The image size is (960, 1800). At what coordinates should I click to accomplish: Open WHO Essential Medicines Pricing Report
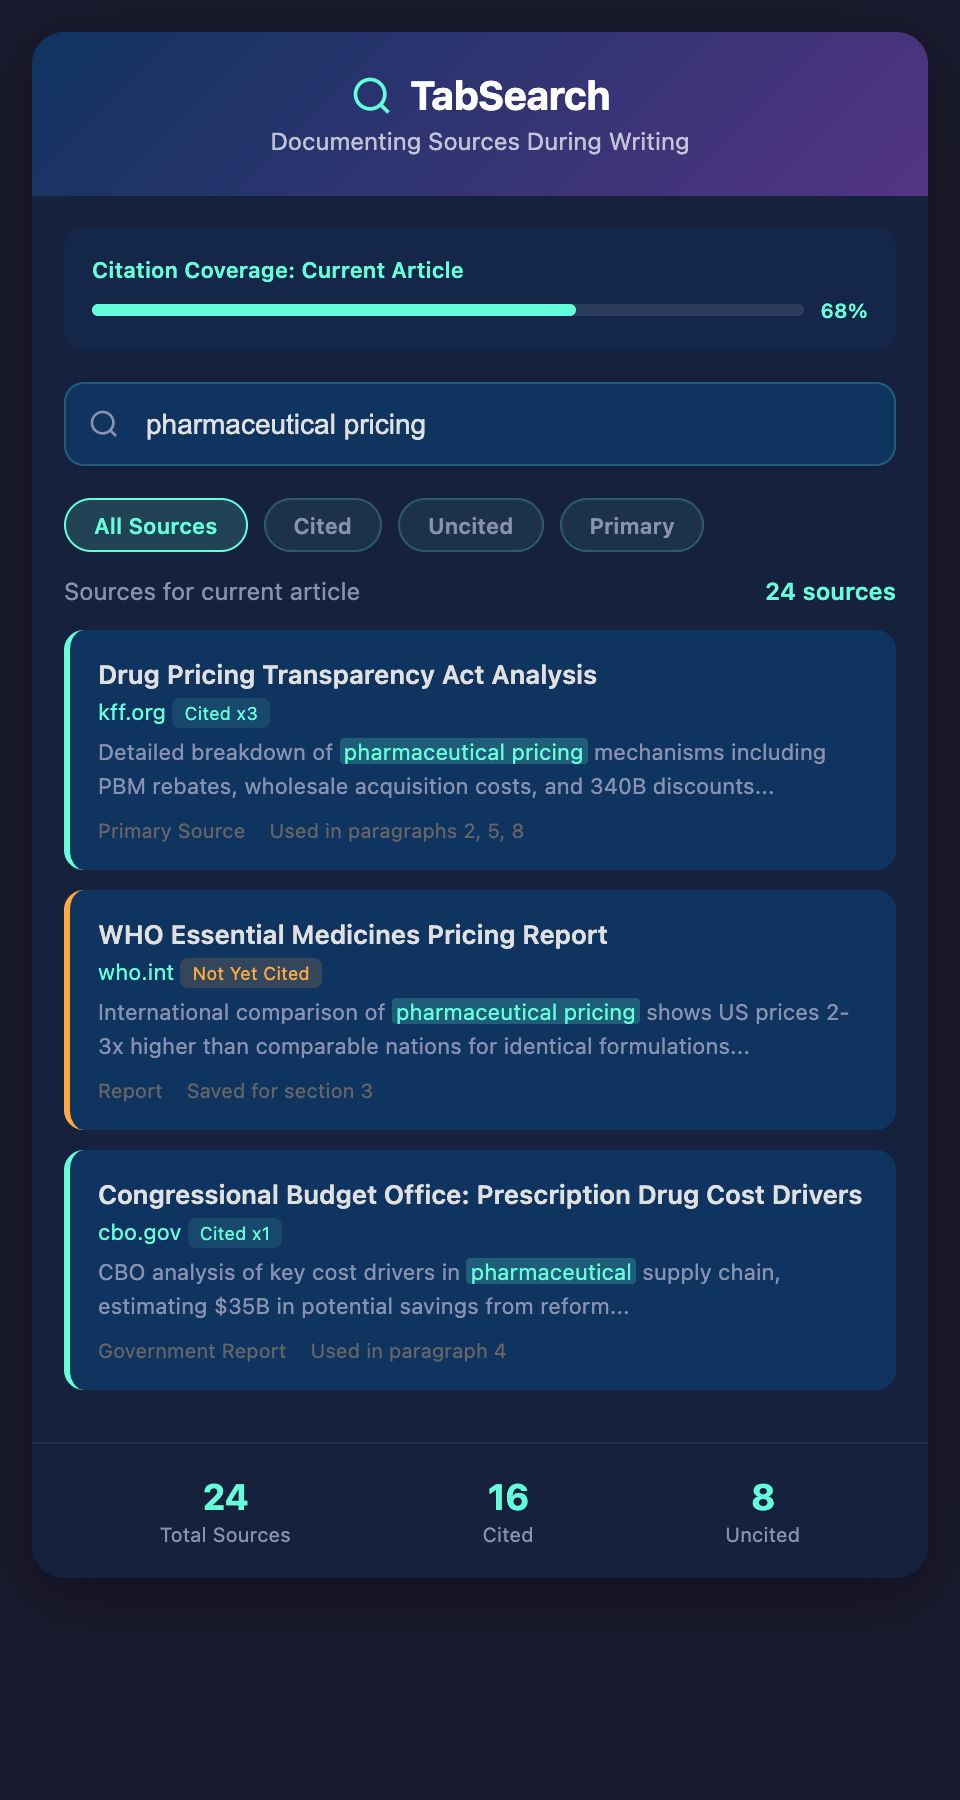point(352,935)
